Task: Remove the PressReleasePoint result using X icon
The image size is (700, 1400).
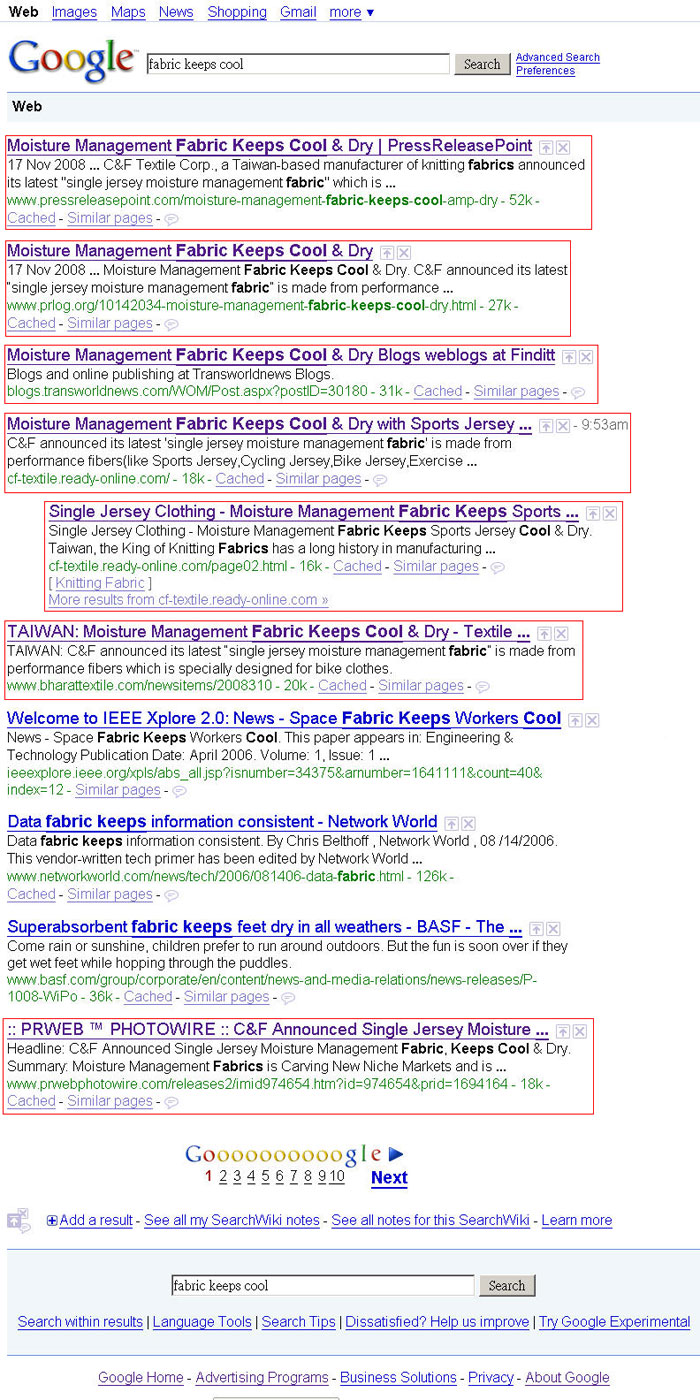Action: 563,147
